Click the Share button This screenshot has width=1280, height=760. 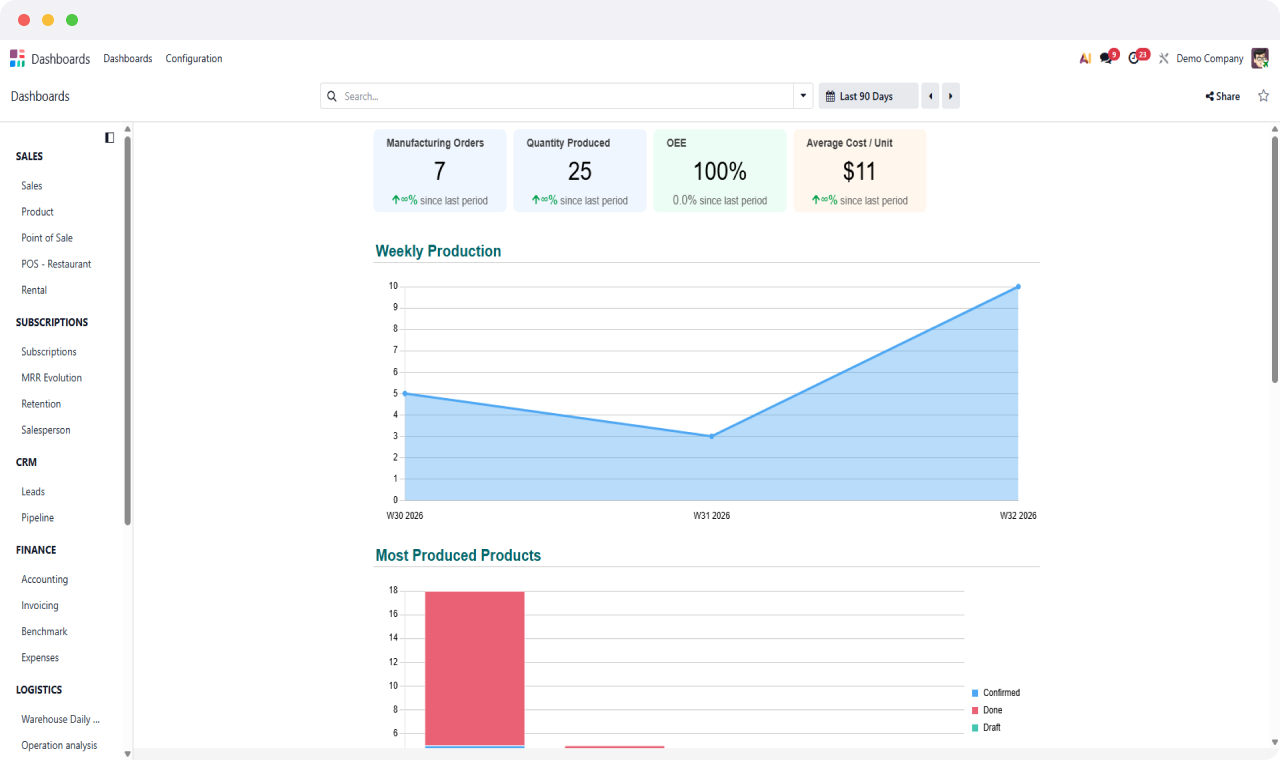1222,96
